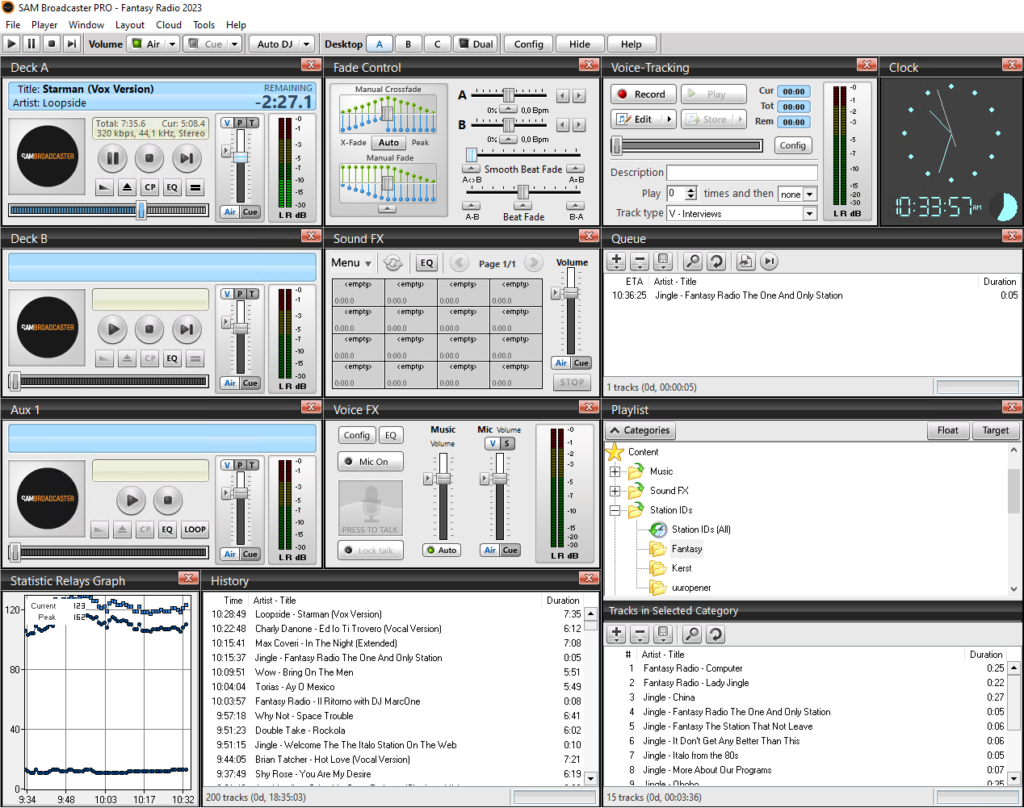Click the Music volume slider in Voice FX
The height and width of the screenshot is (808, 1024).
[443, 498]
